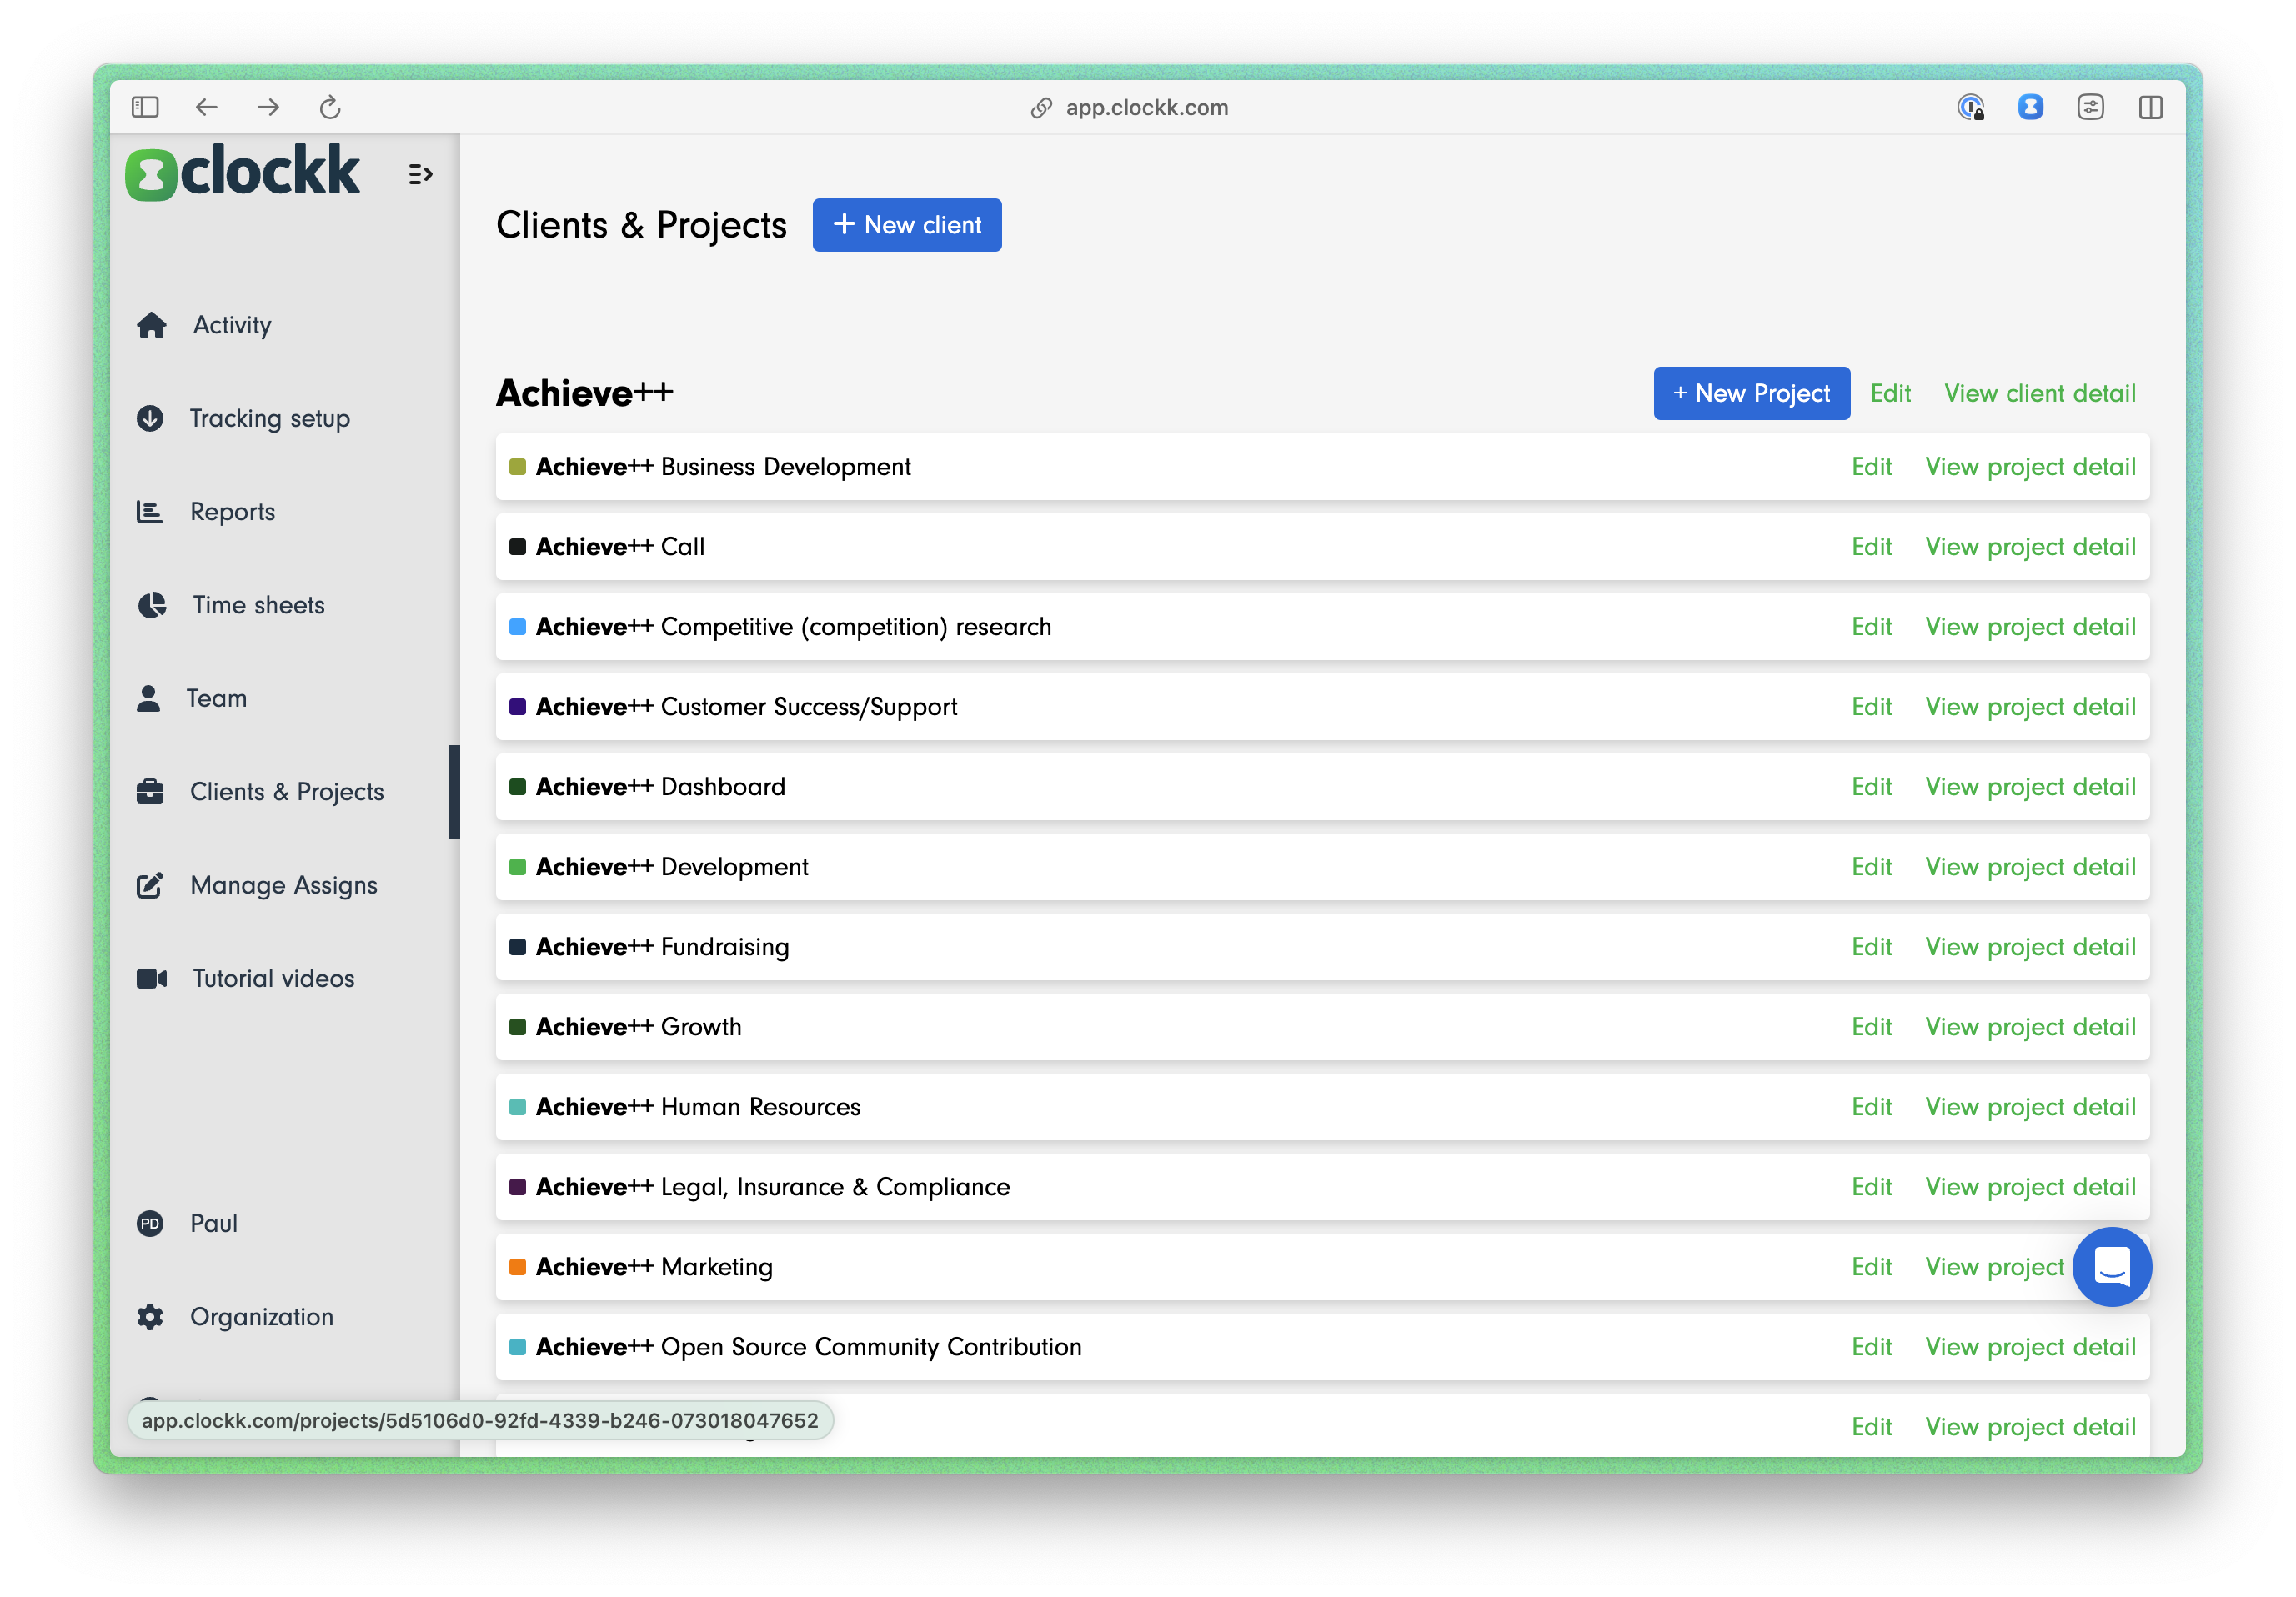Viewport: 2296px width, 1597px height.
Task: Open the browser settings sliders icon
Action: tap(2091, 107)
